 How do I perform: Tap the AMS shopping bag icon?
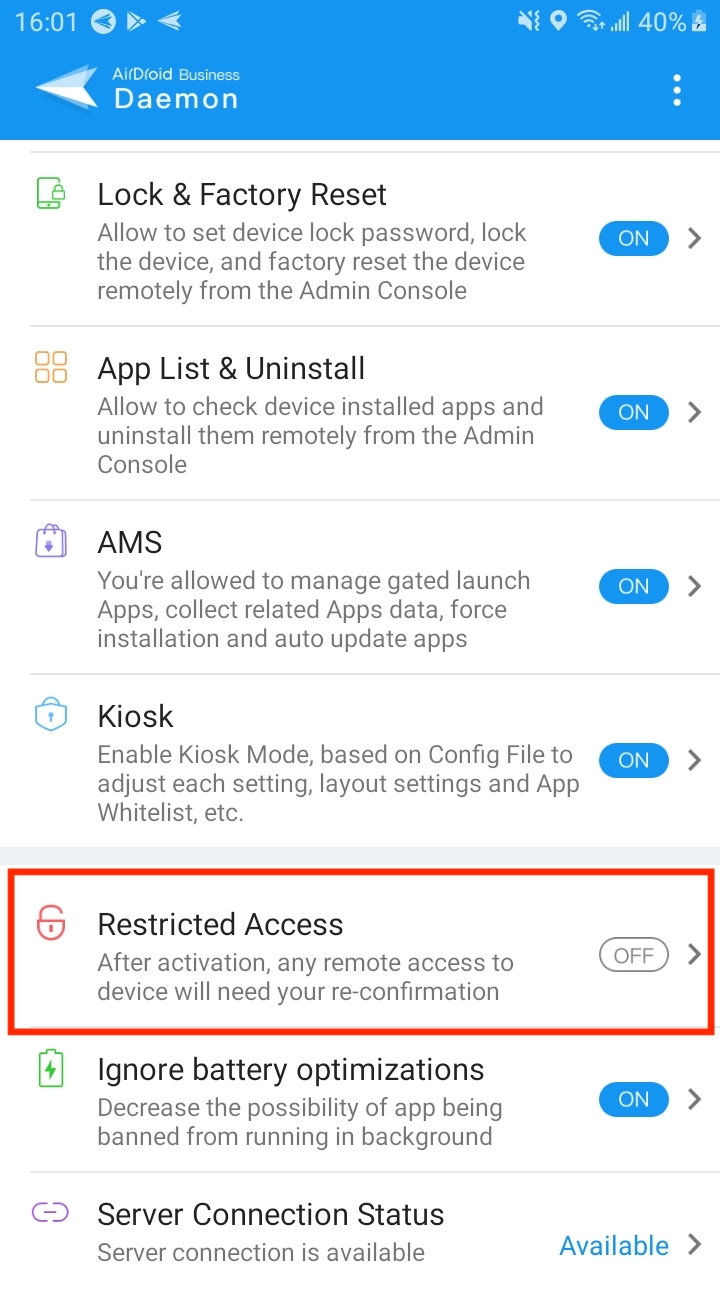51,541
